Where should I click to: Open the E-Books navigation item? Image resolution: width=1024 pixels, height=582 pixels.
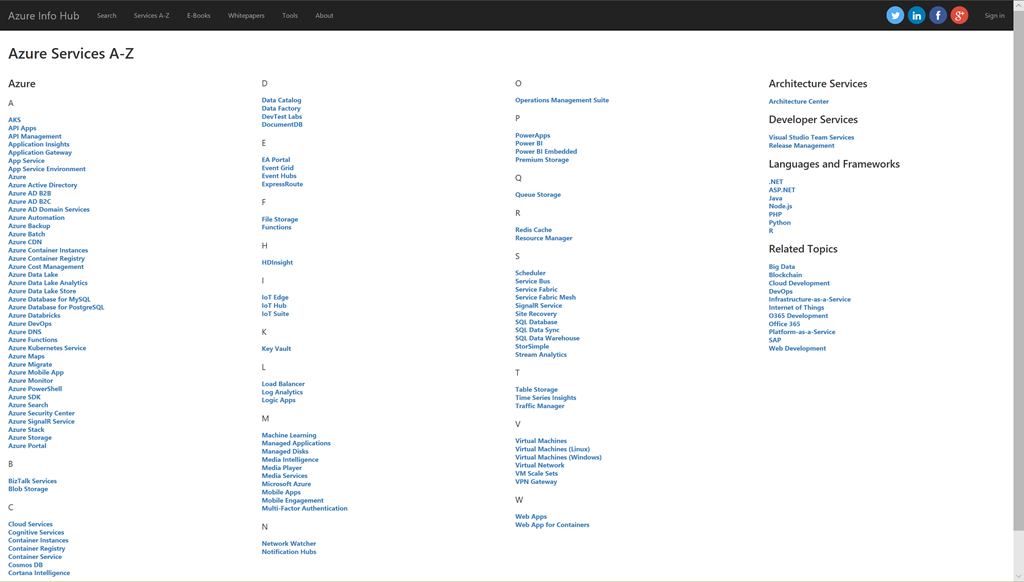click(198, 16)
